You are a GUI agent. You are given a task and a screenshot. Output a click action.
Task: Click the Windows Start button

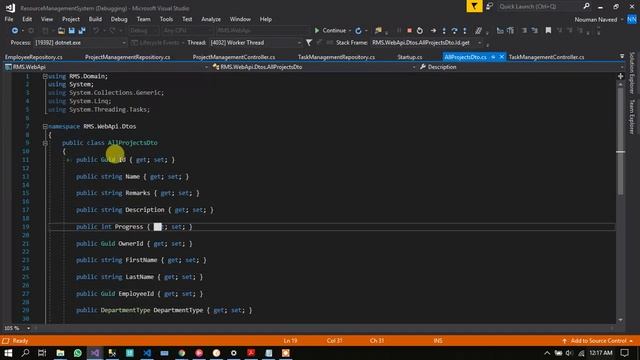8,353
